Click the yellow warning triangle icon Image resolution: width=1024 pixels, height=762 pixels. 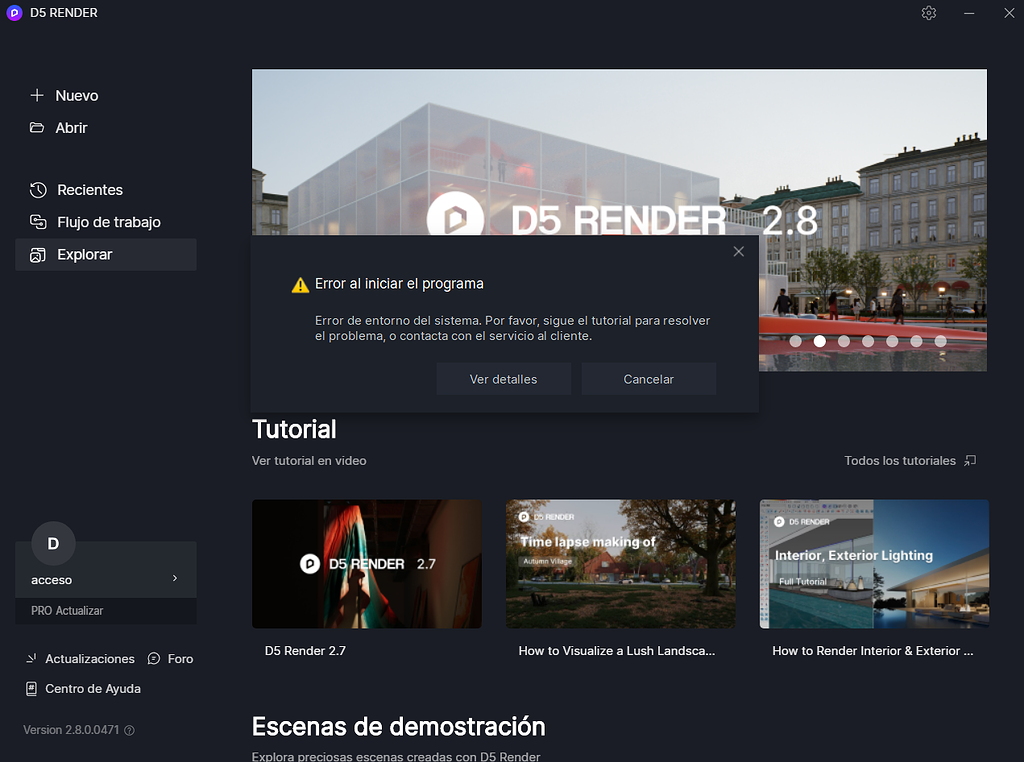click(300, 285)
